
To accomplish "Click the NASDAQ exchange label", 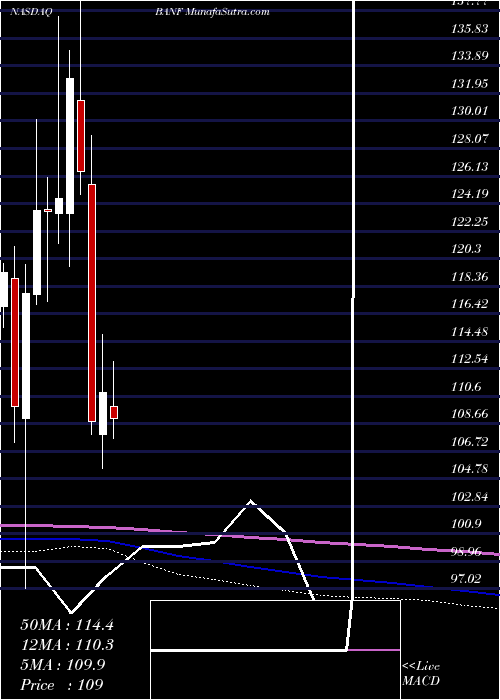I will pos(29,12).
